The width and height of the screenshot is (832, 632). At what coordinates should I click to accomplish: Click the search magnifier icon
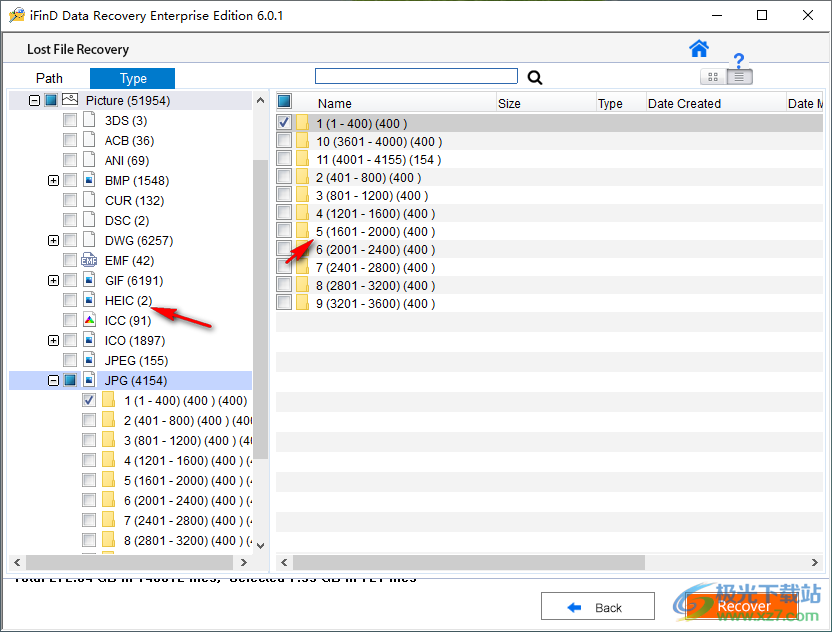click(535, 77)
